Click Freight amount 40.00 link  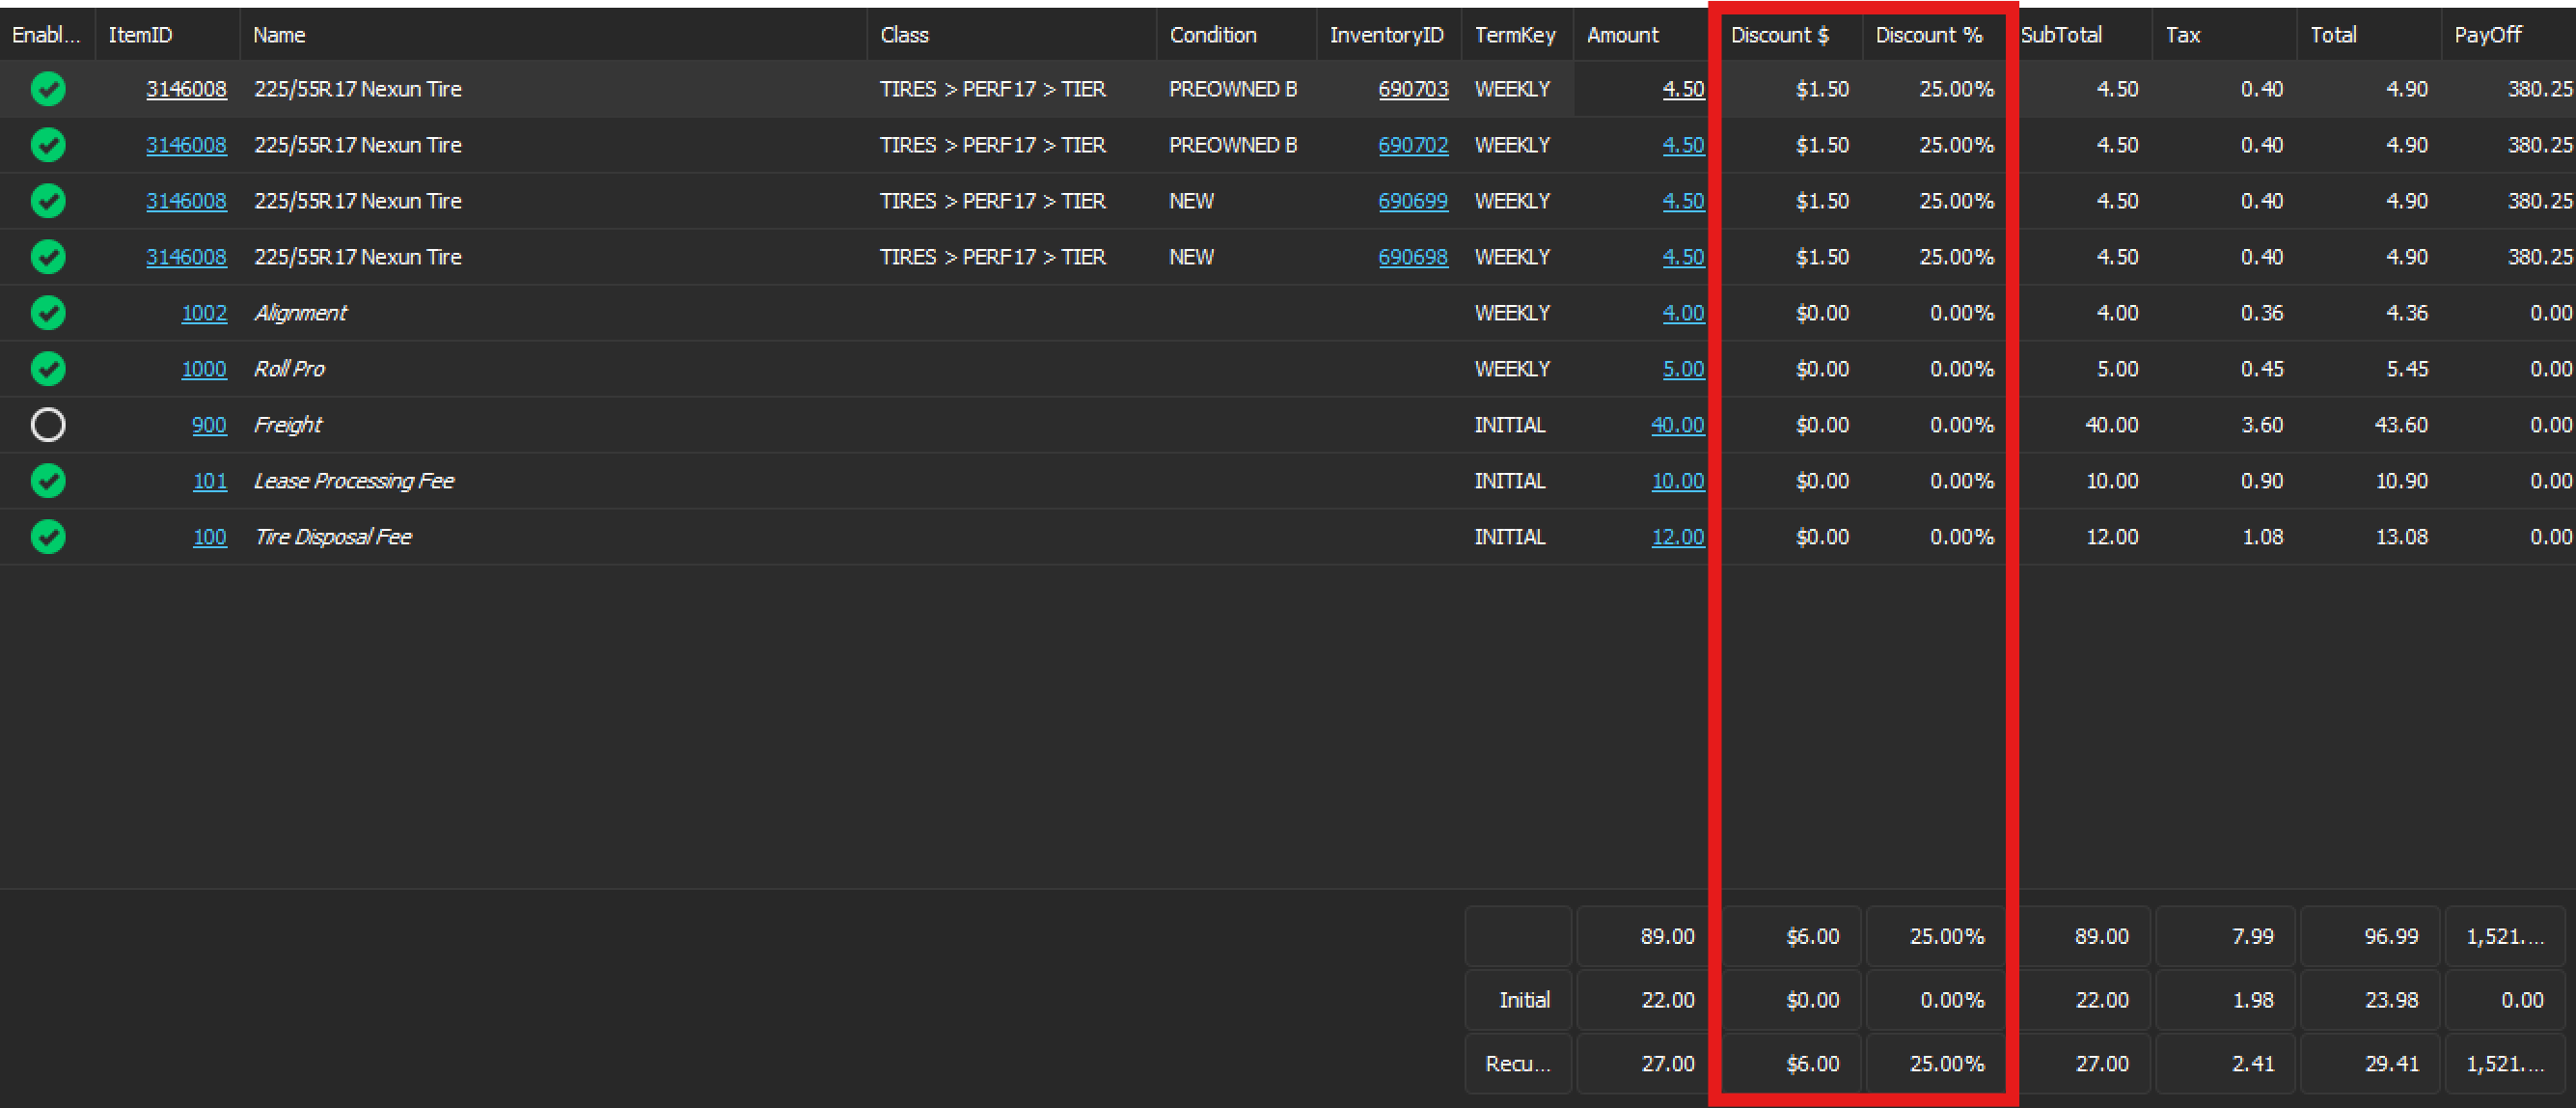click(x=1677, y=425)
